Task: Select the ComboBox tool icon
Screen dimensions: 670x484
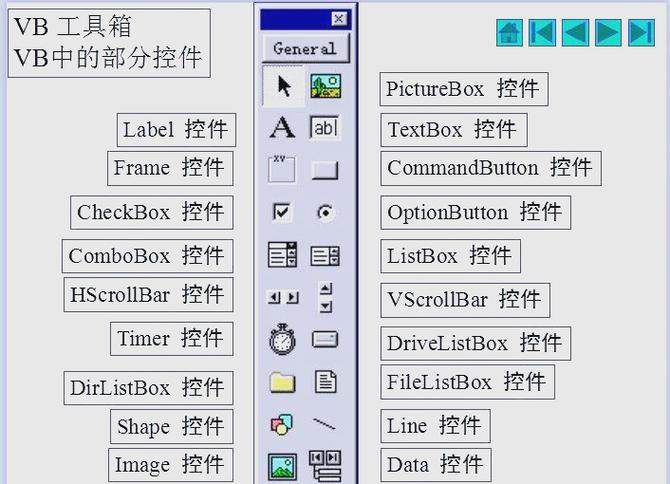Action: 282,255
